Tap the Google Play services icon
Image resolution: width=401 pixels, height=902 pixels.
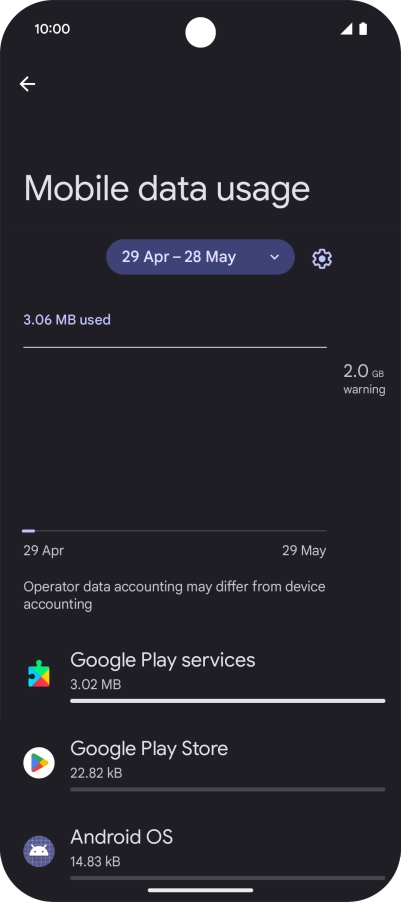39,674
